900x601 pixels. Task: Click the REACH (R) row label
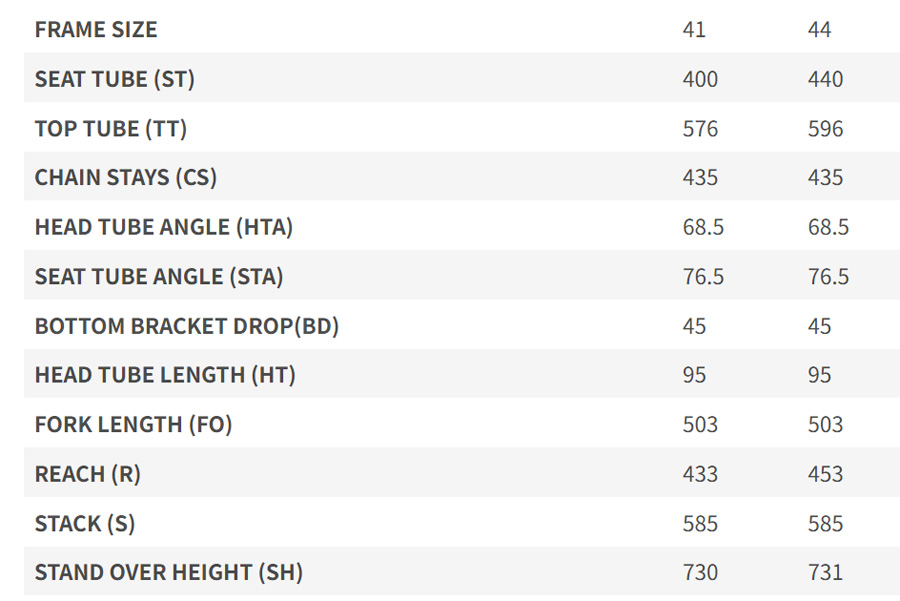(88, 474)
